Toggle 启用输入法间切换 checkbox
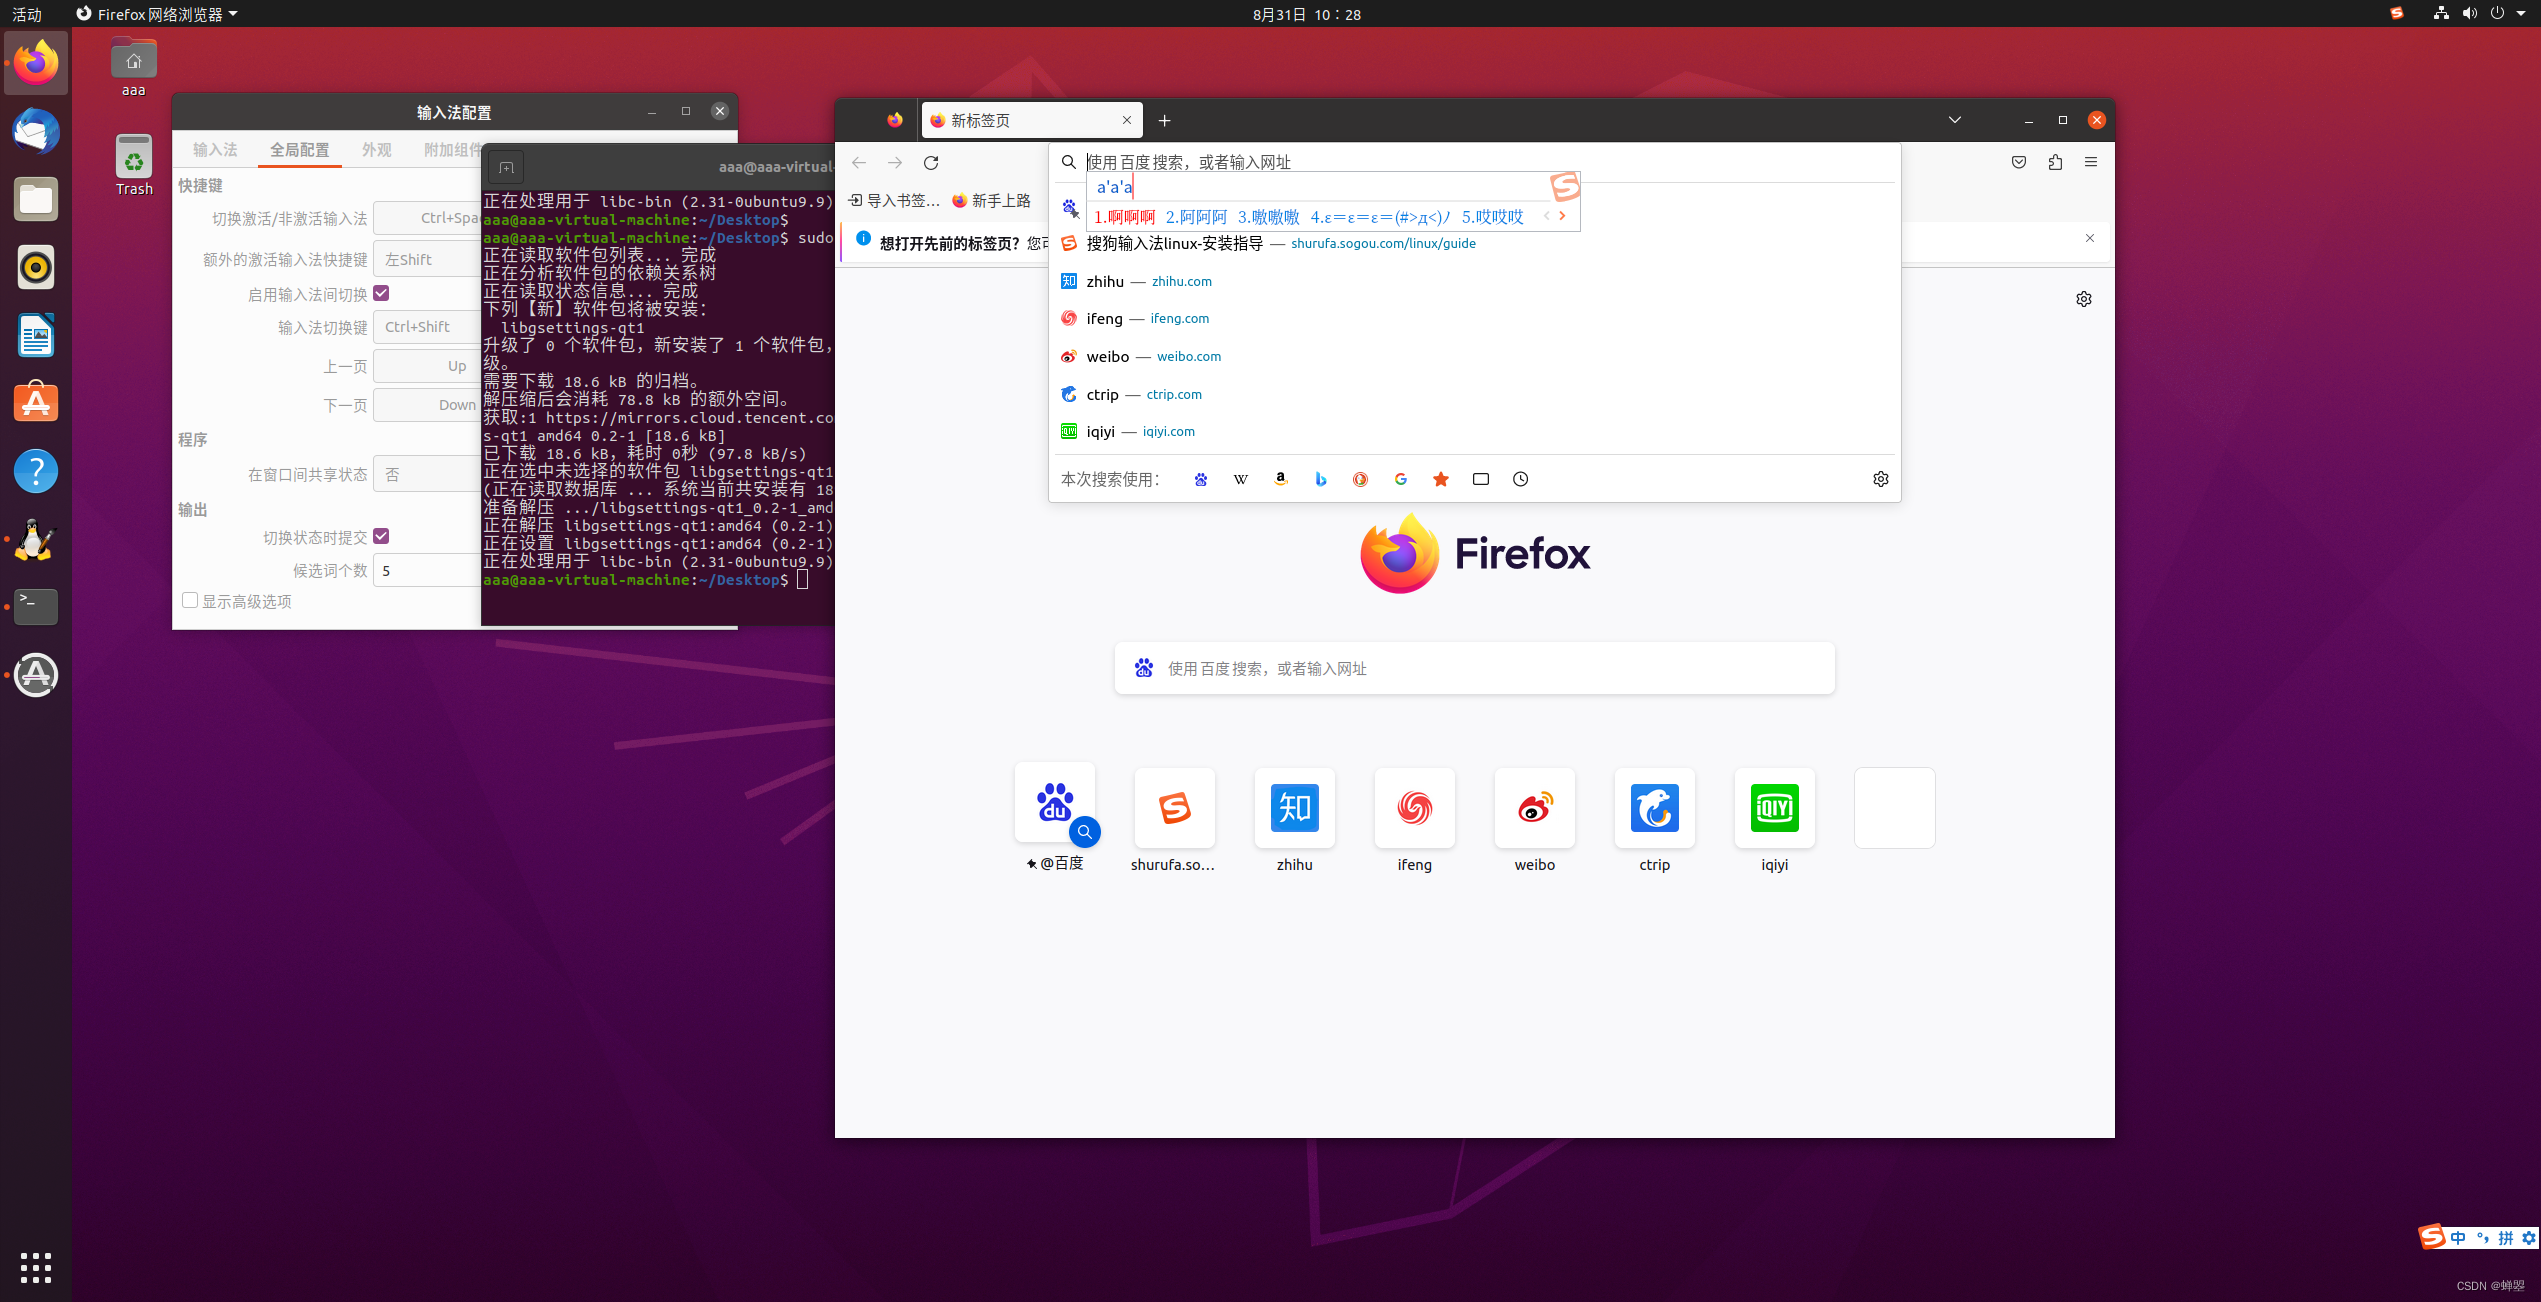 [381, 294]
